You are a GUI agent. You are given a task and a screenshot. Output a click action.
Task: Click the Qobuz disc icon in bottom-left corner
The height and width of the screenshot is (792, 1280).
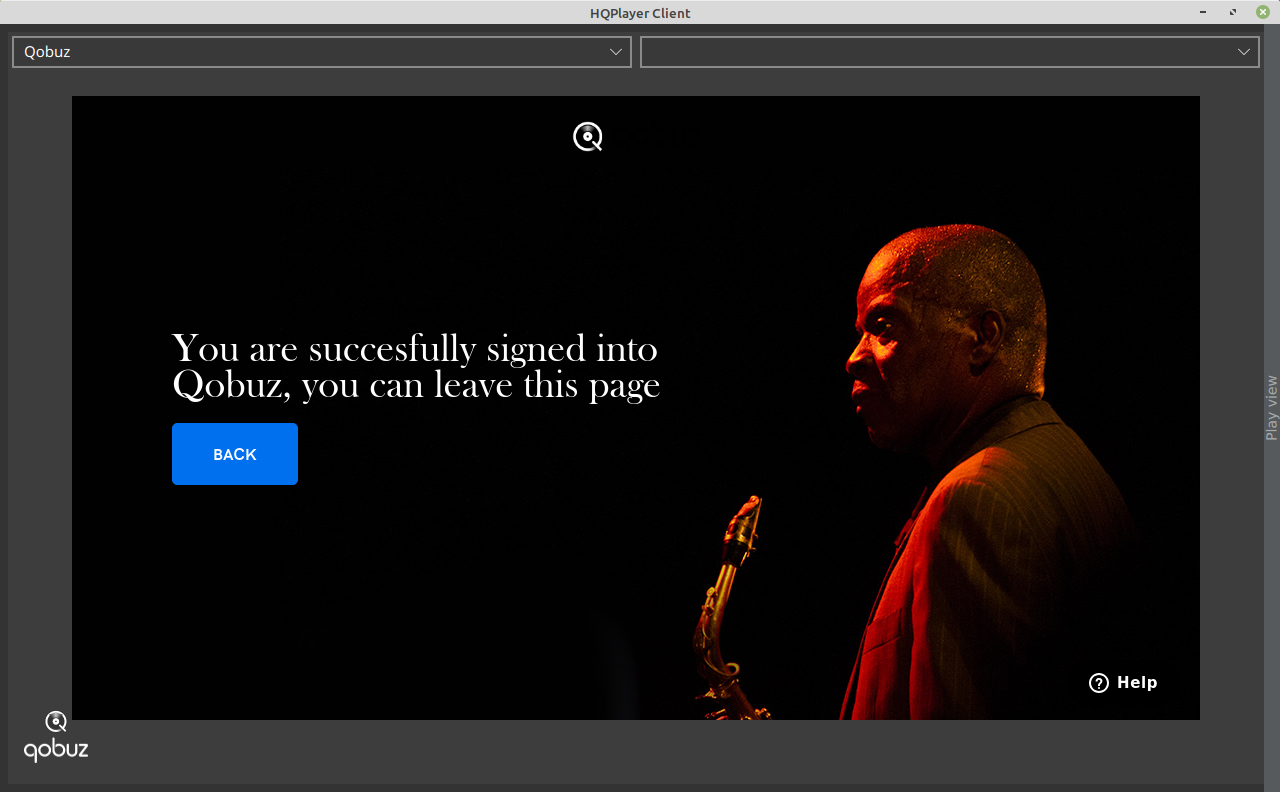[x=56, y=721]
